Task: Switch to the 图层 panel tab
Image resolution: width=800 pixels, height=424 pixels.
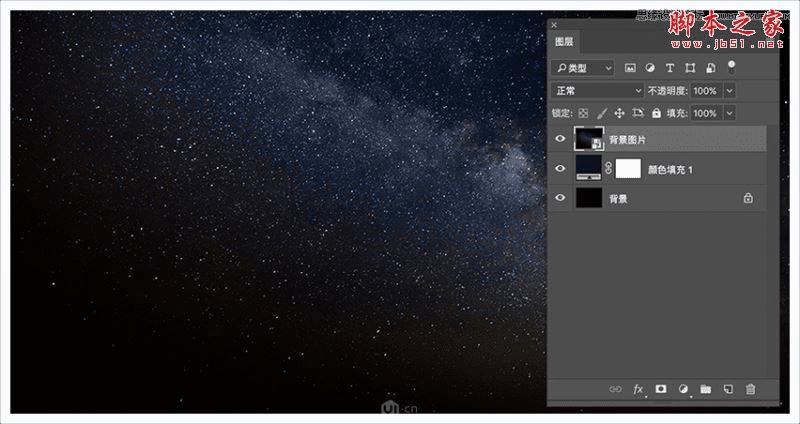Action: (564, 42)
